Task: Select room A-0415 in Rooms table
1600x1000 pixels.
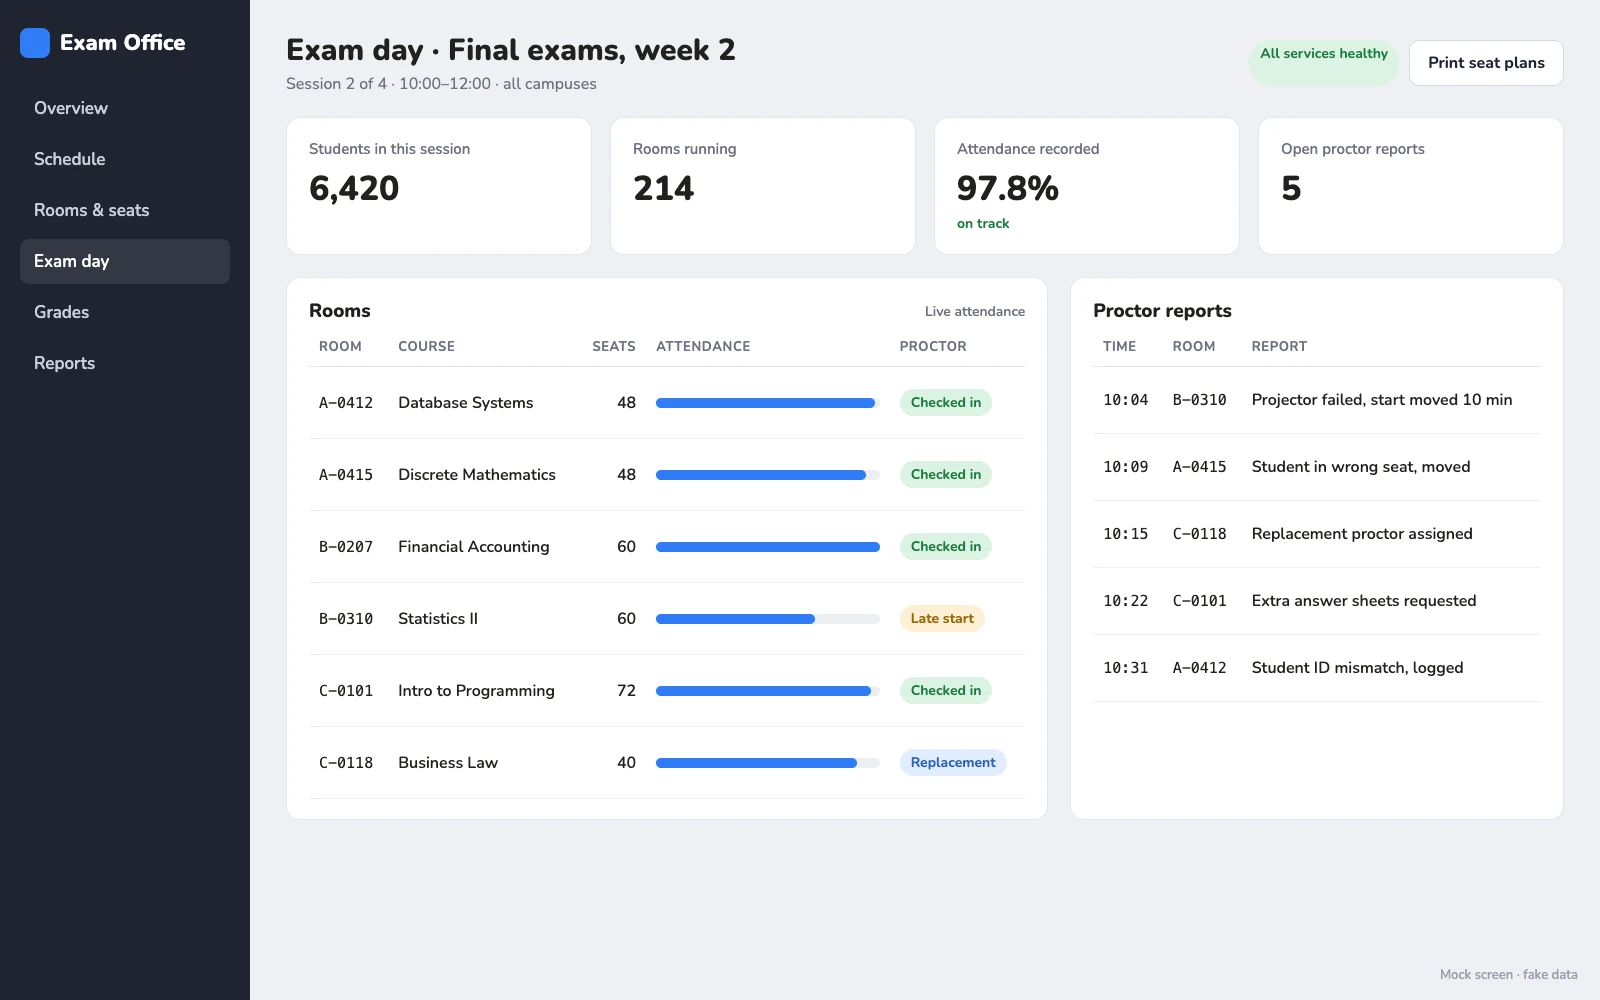Action: (346, 475)
